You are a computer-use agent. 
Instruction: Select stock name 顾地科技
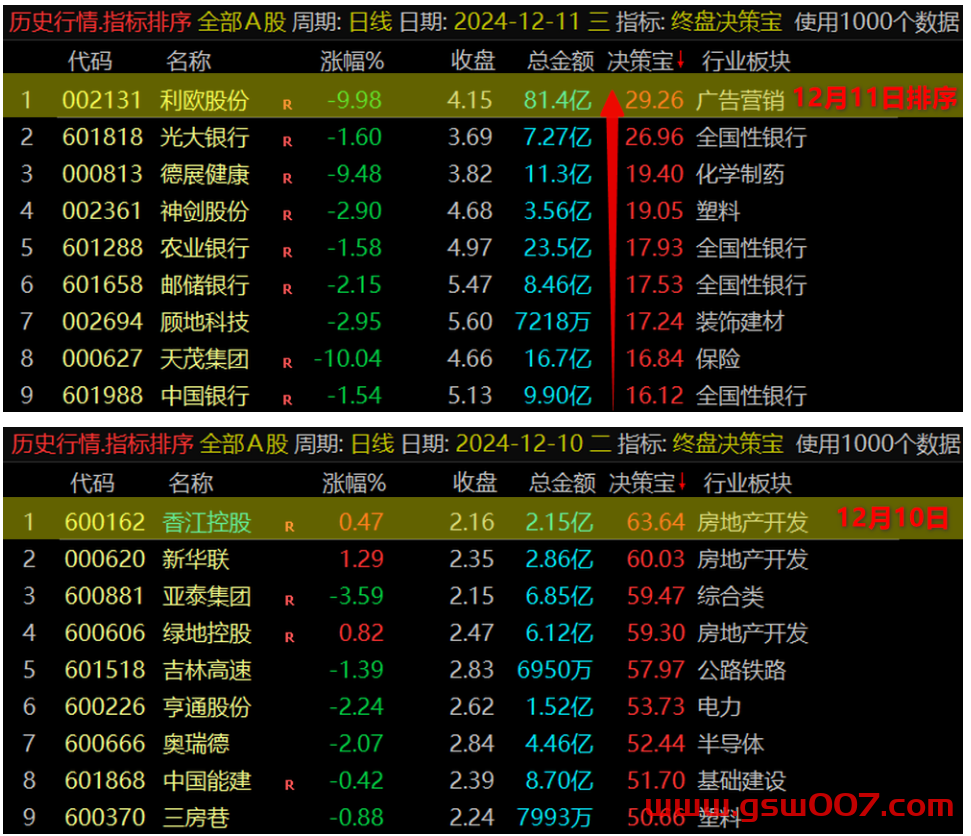pos(204,322)
